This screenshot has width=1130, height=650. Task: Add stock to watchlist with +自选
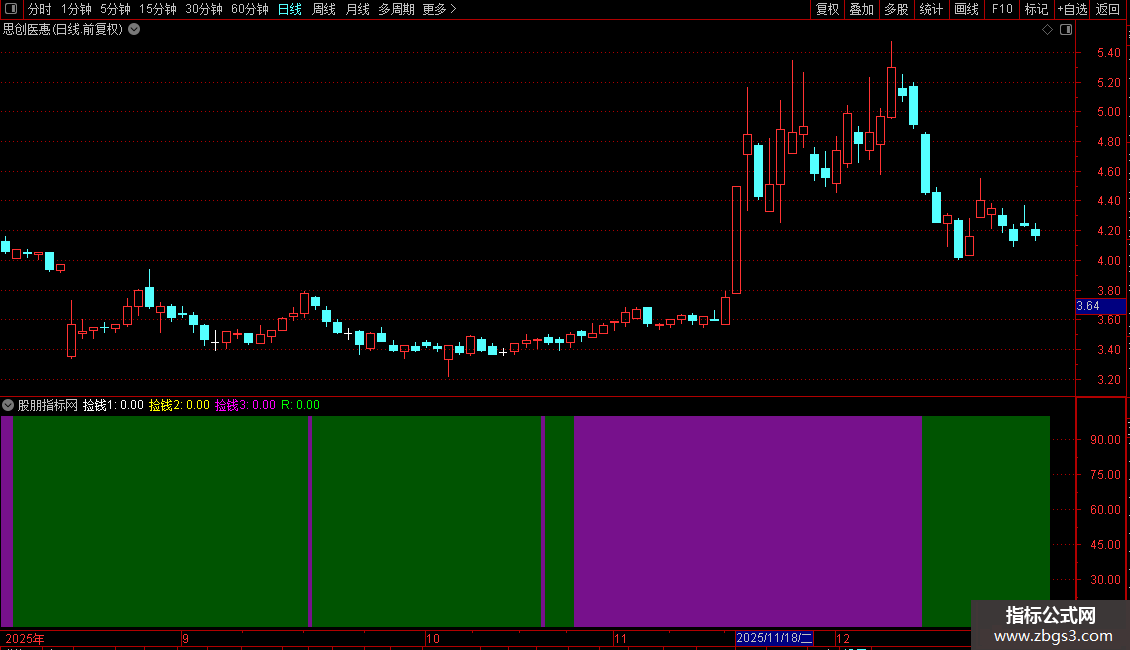[x=1072, y=9]
